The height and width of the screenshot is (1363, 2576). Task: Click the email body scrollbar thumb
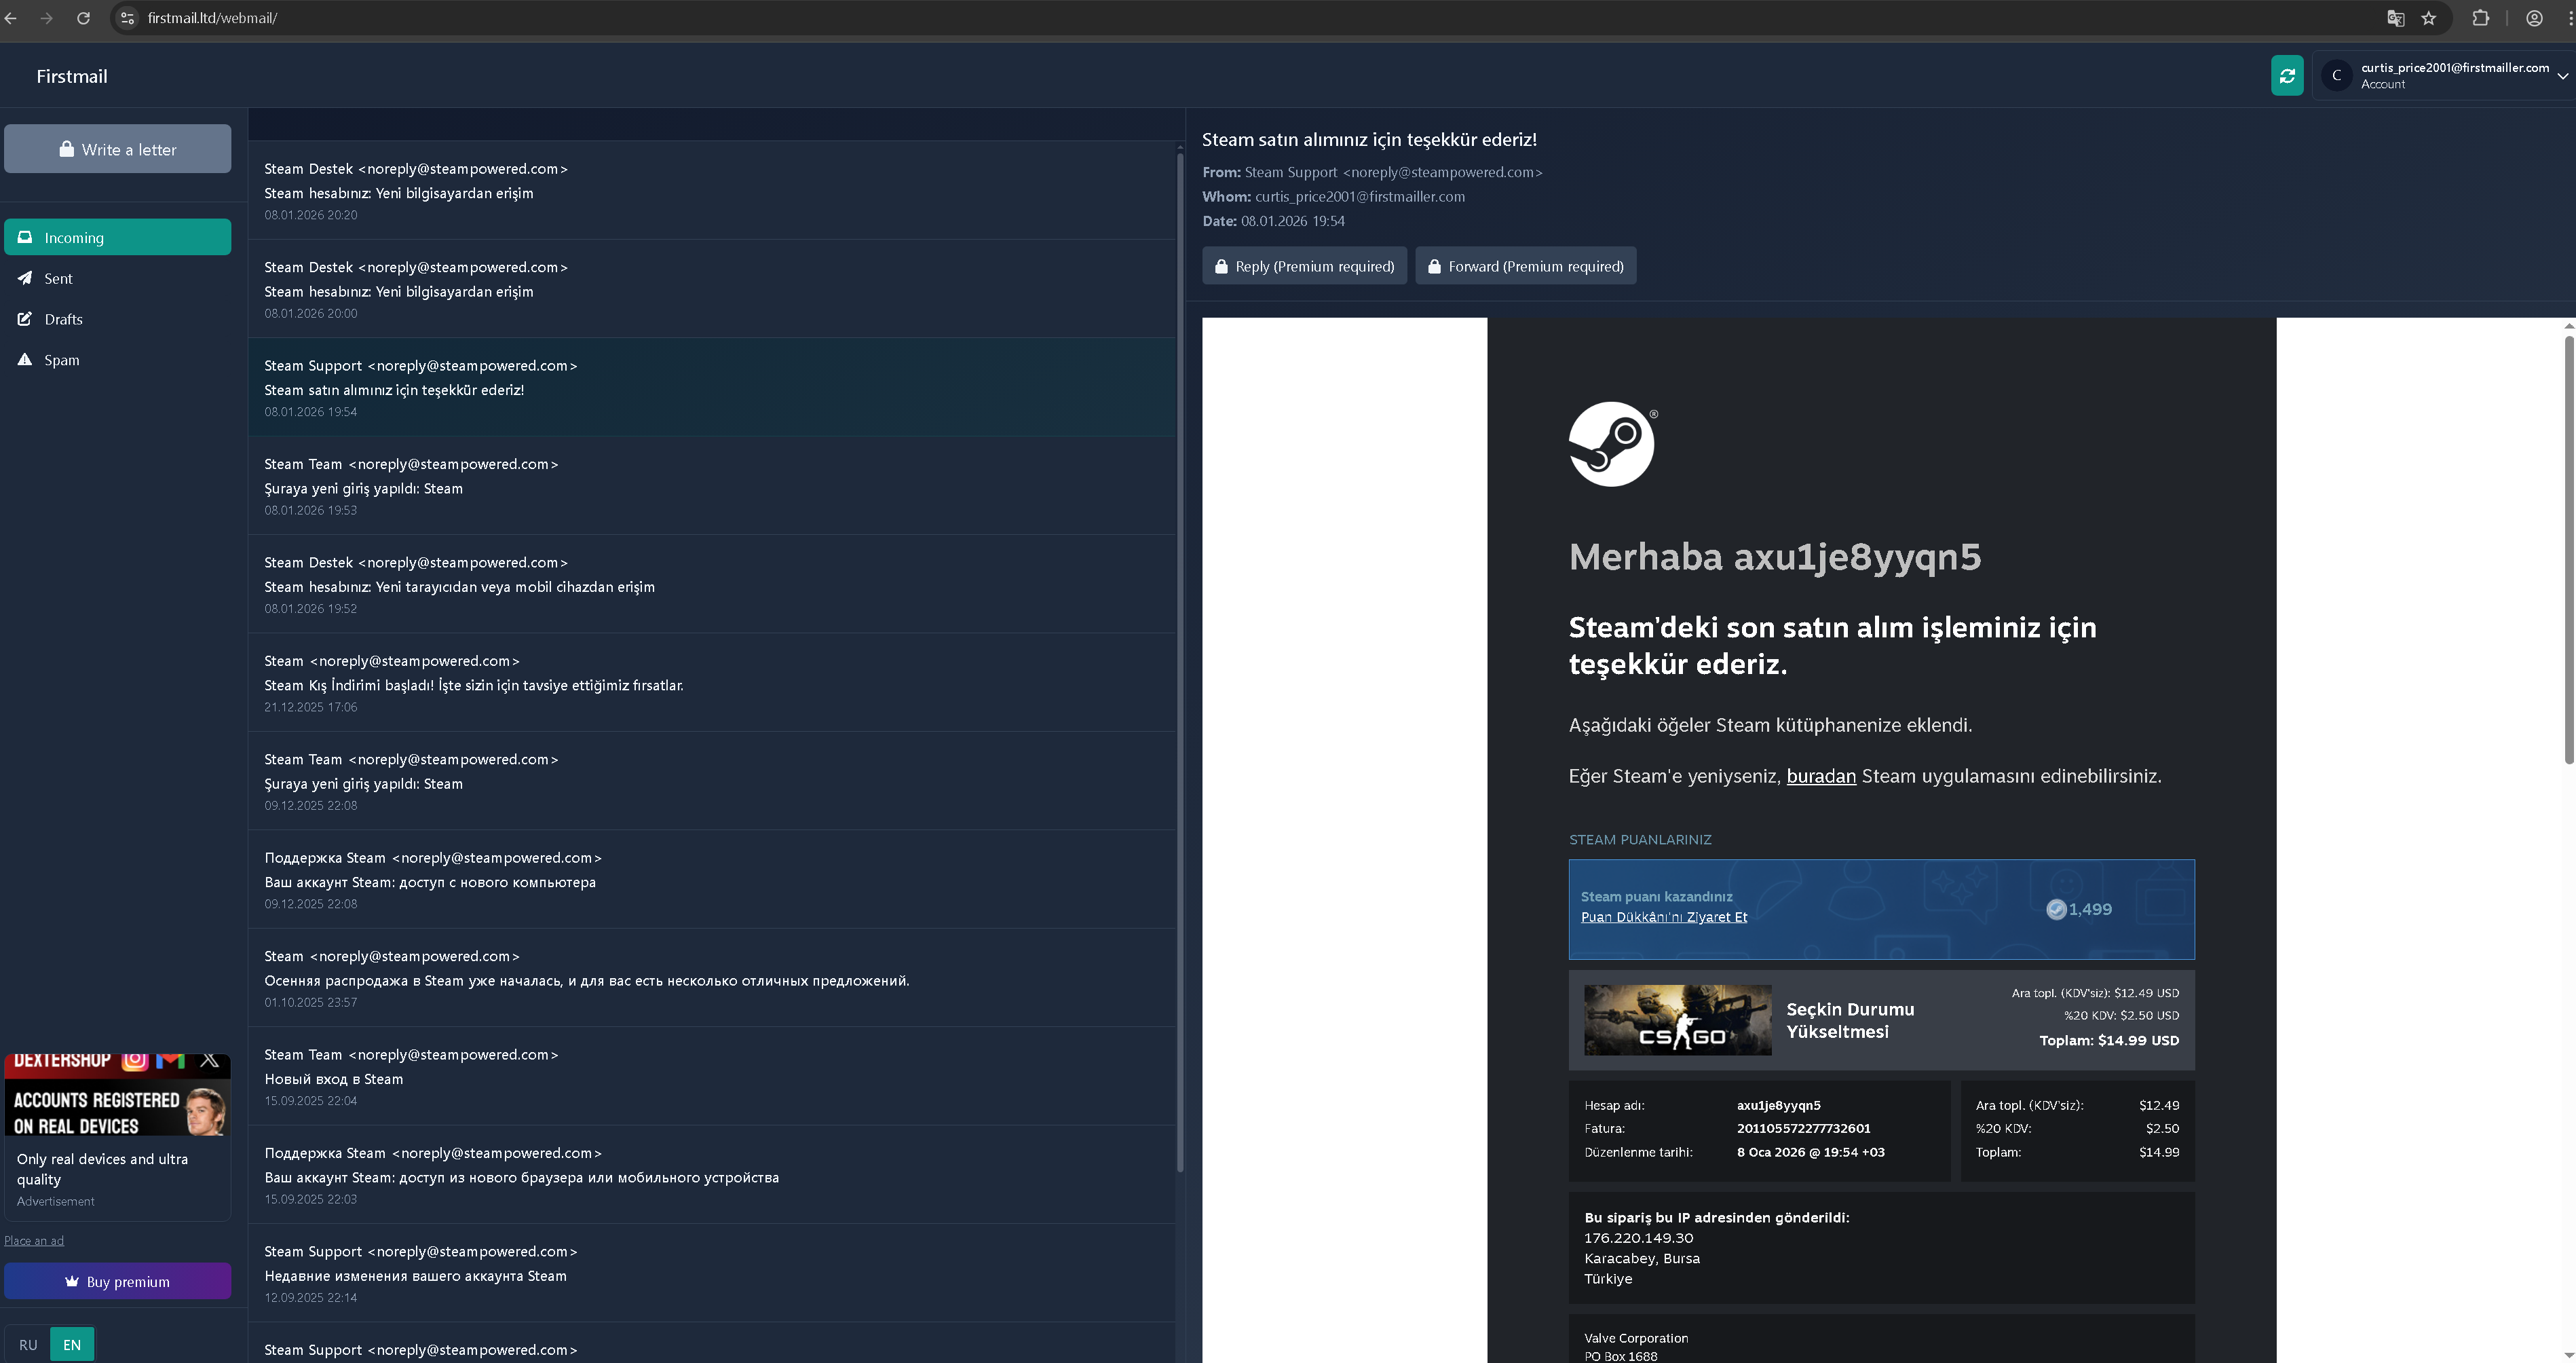[2569, 550]
